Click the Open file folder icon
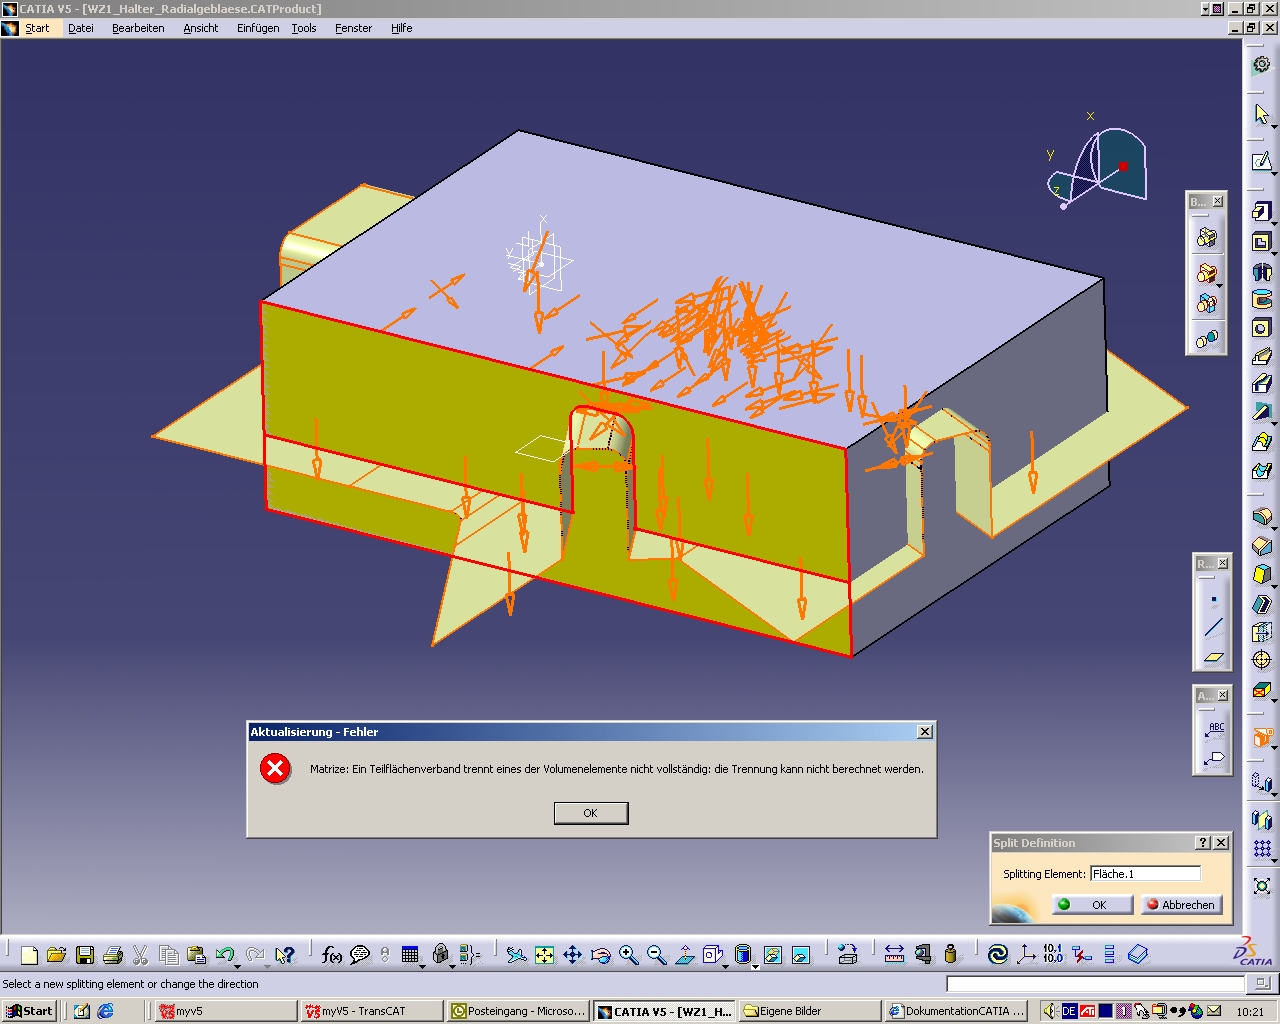Image resolution: width=1280 pixels, height=1024 pixels. coord(57,955)
